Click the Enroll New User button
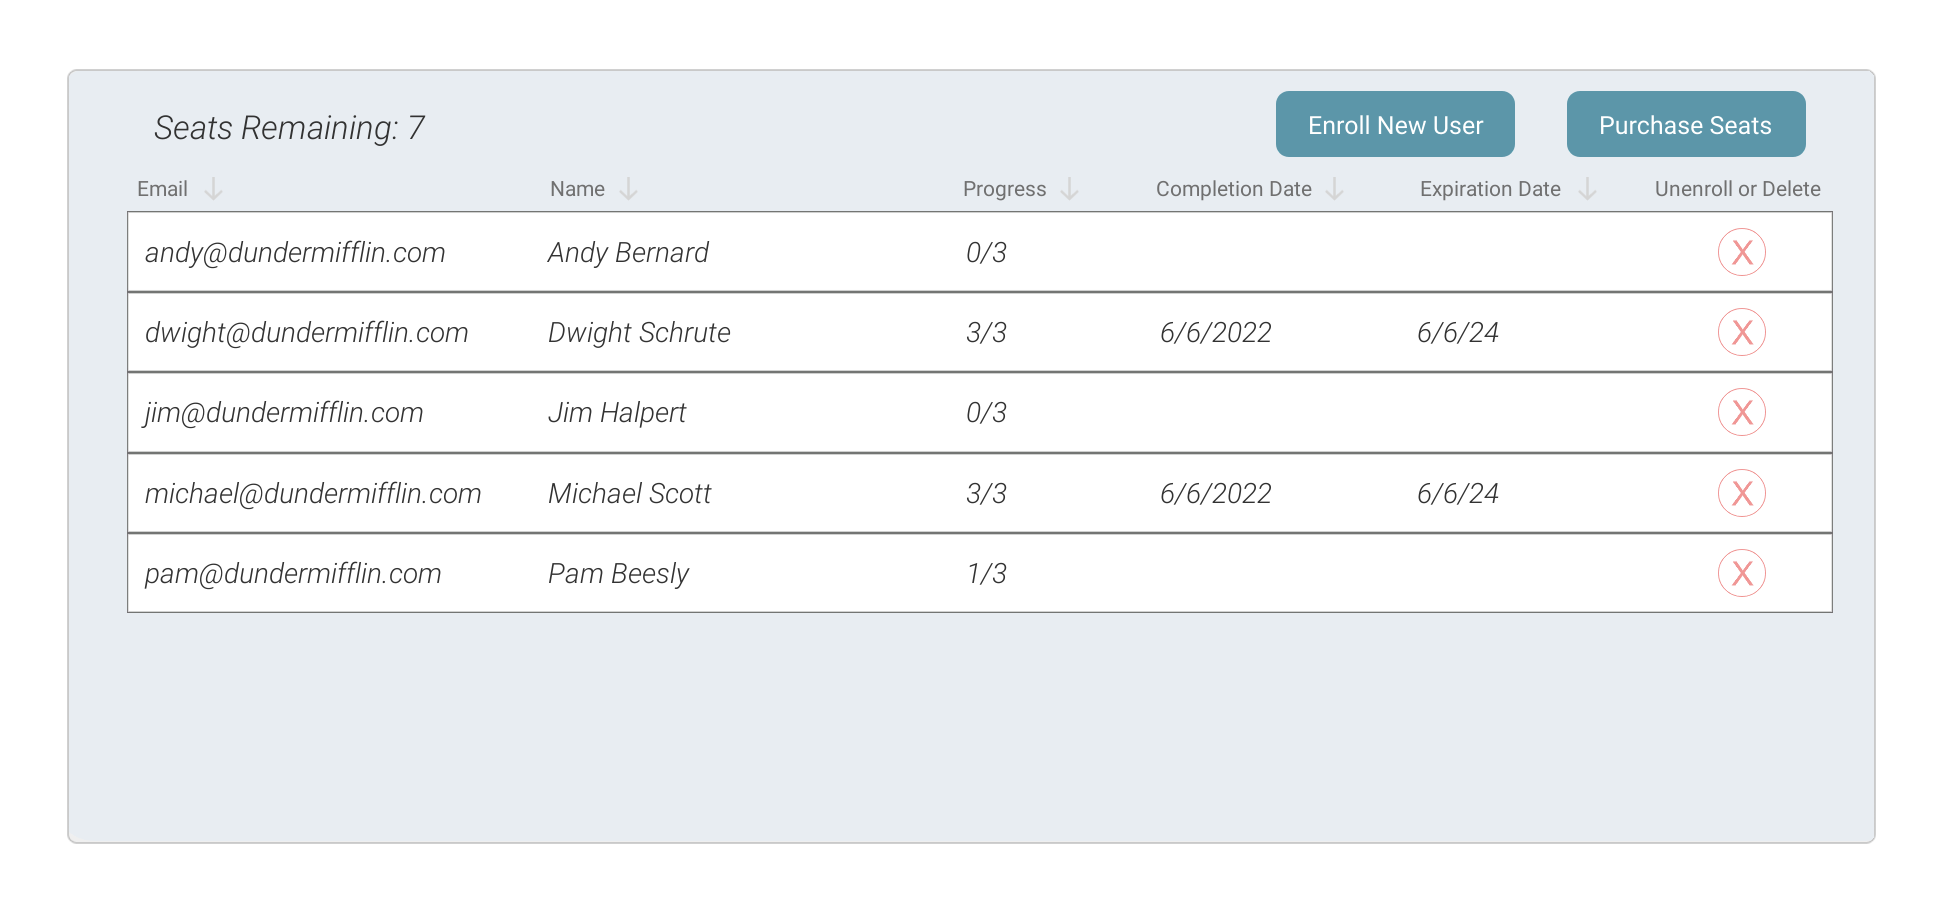 click(x=1395, y=124)
